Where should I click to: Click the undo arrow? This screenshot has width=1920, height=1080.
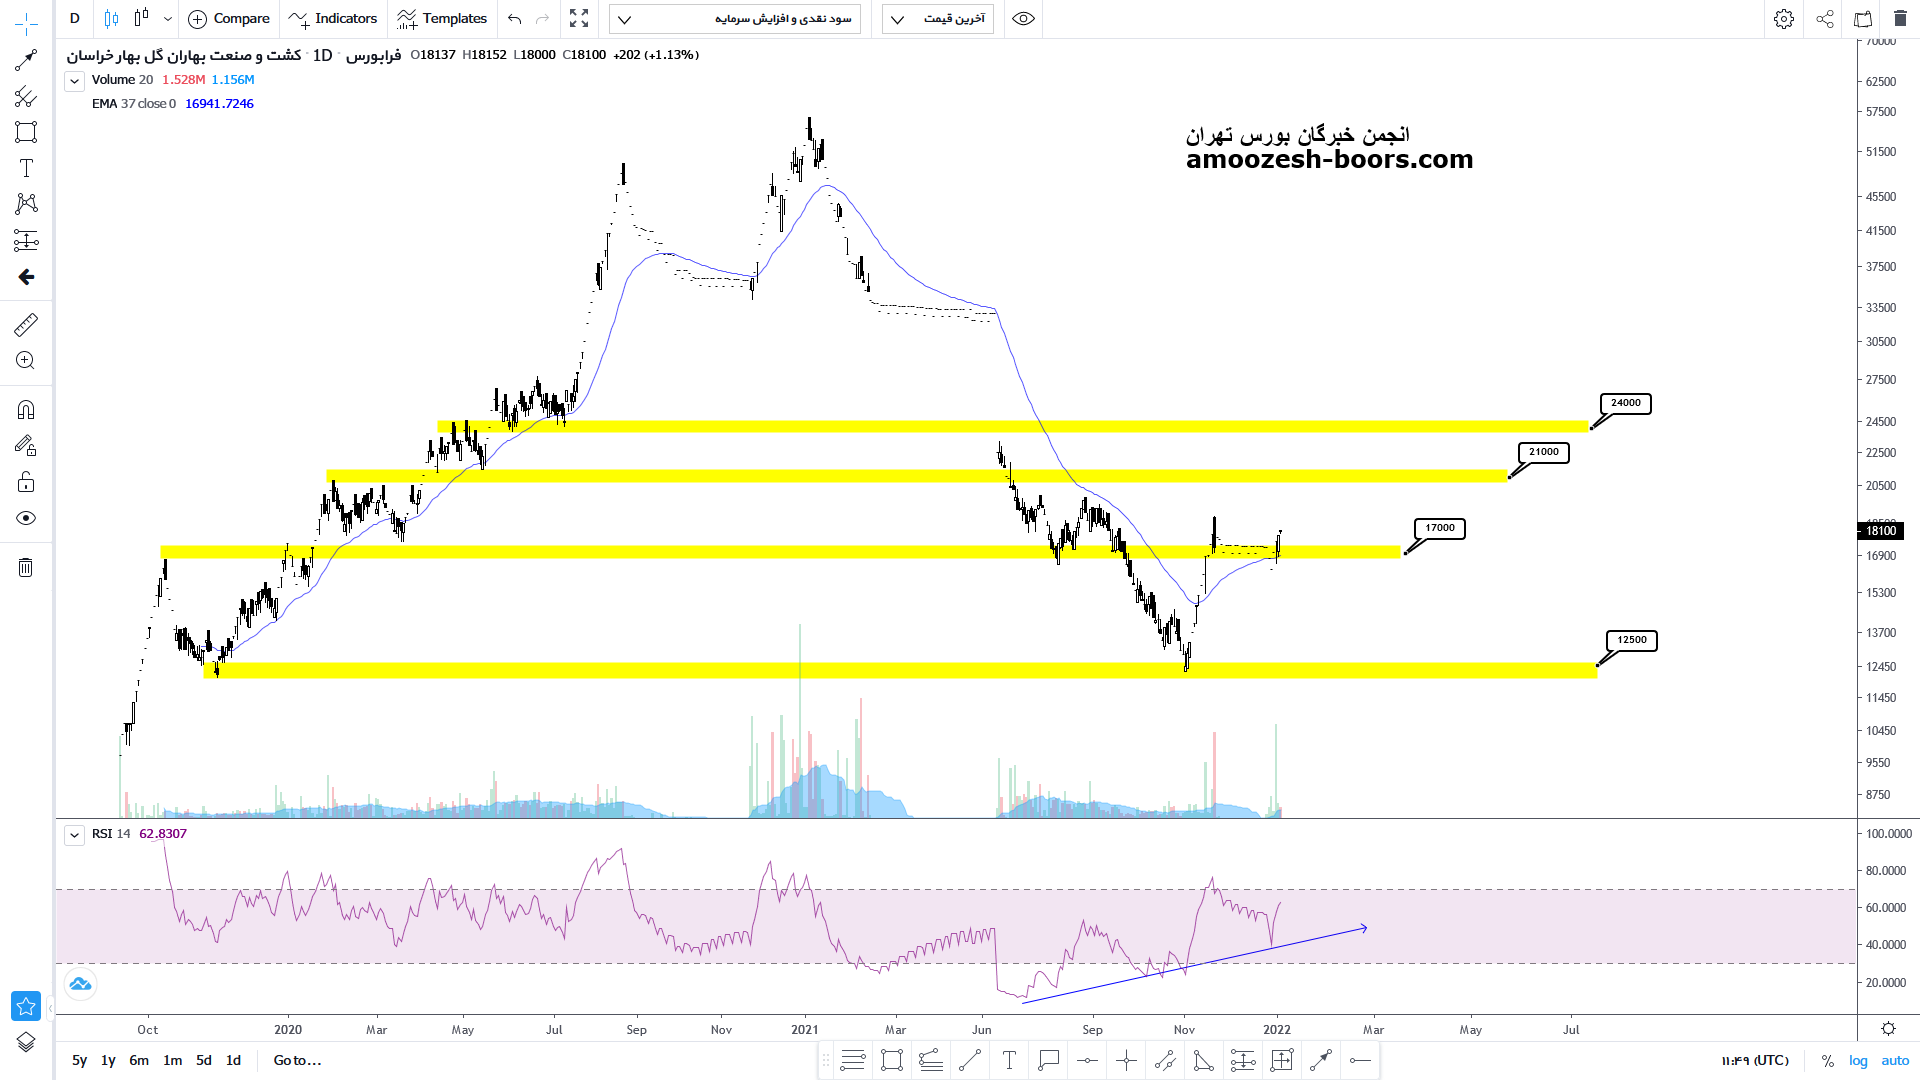tap(514, 19)
